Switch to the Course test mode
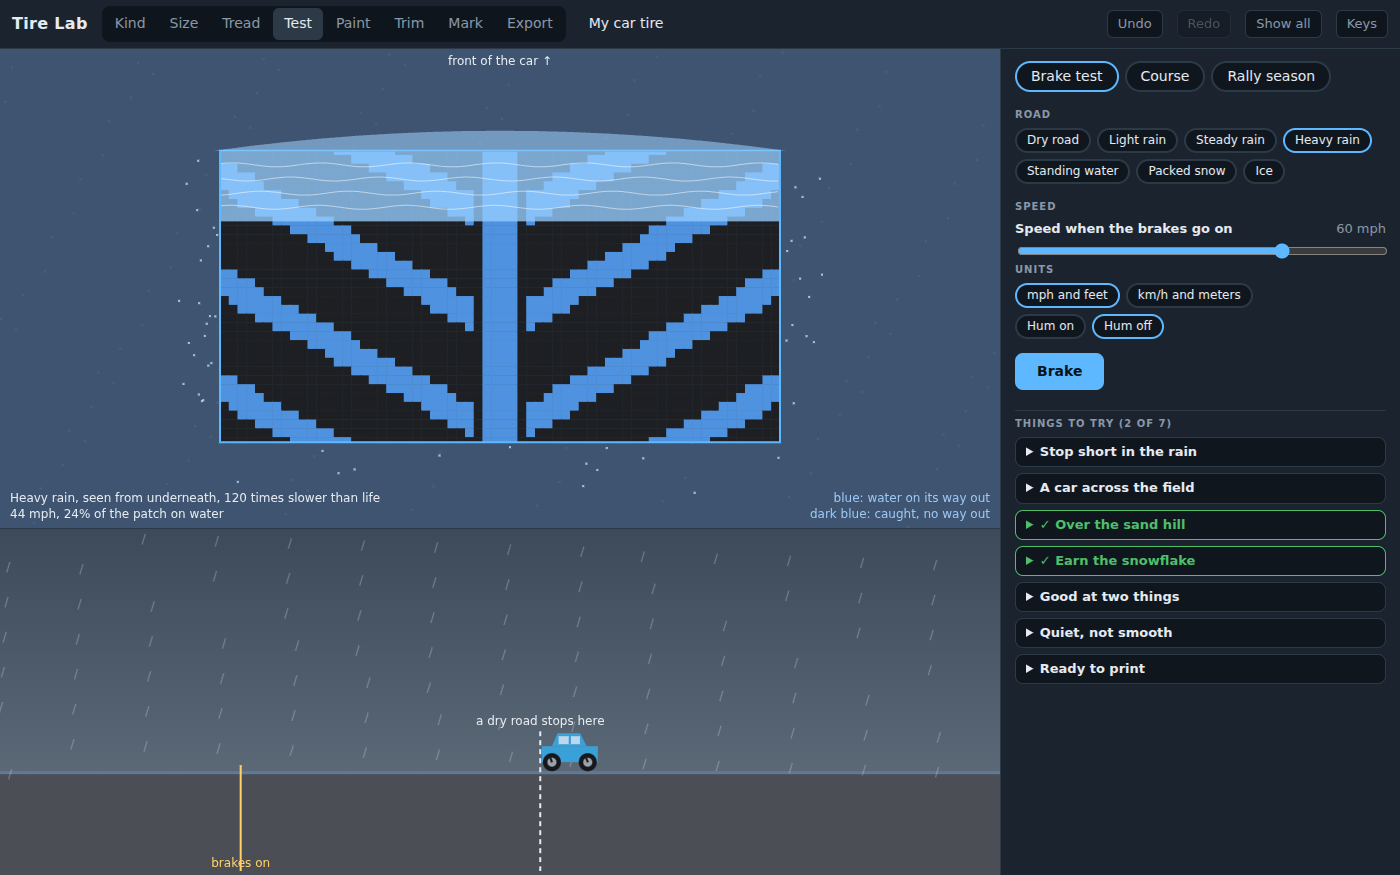This screenshot has height=875, width=1400. (x=1165, y=76)
